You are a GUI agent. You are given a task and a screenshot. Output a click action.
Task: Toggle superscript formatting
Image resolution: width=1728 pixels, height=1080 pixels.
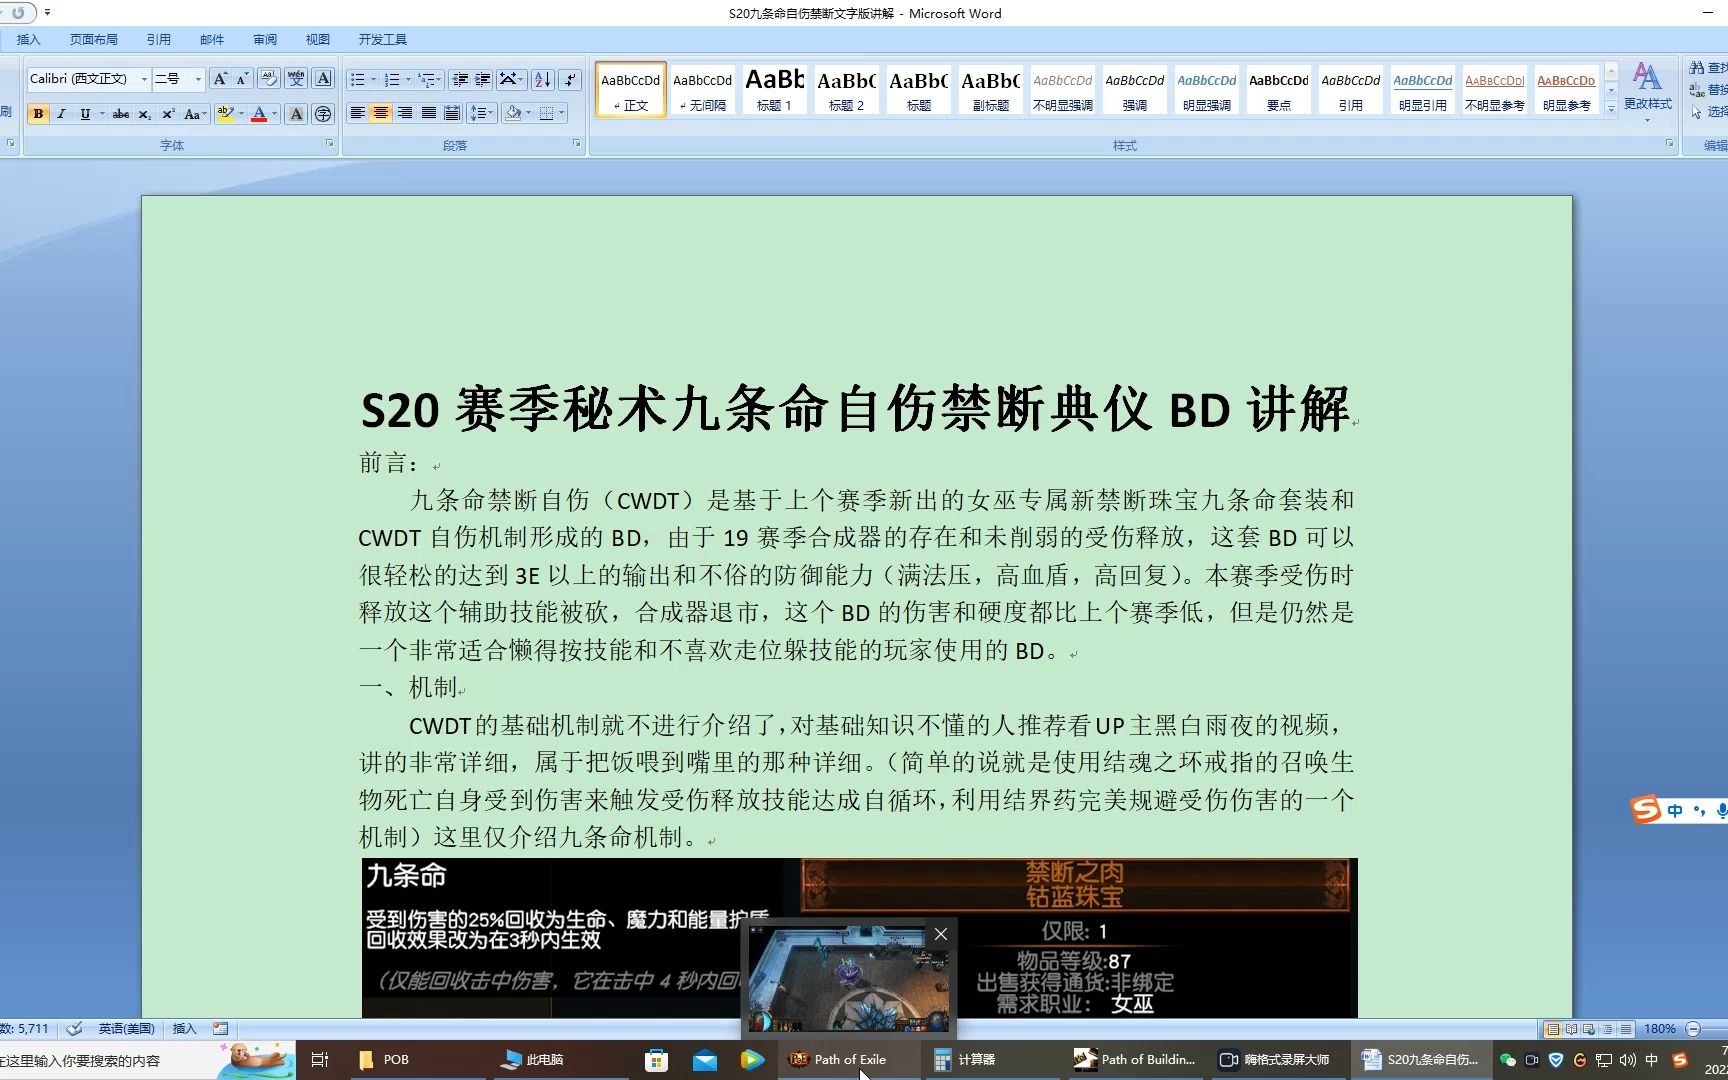pos(168,114)
